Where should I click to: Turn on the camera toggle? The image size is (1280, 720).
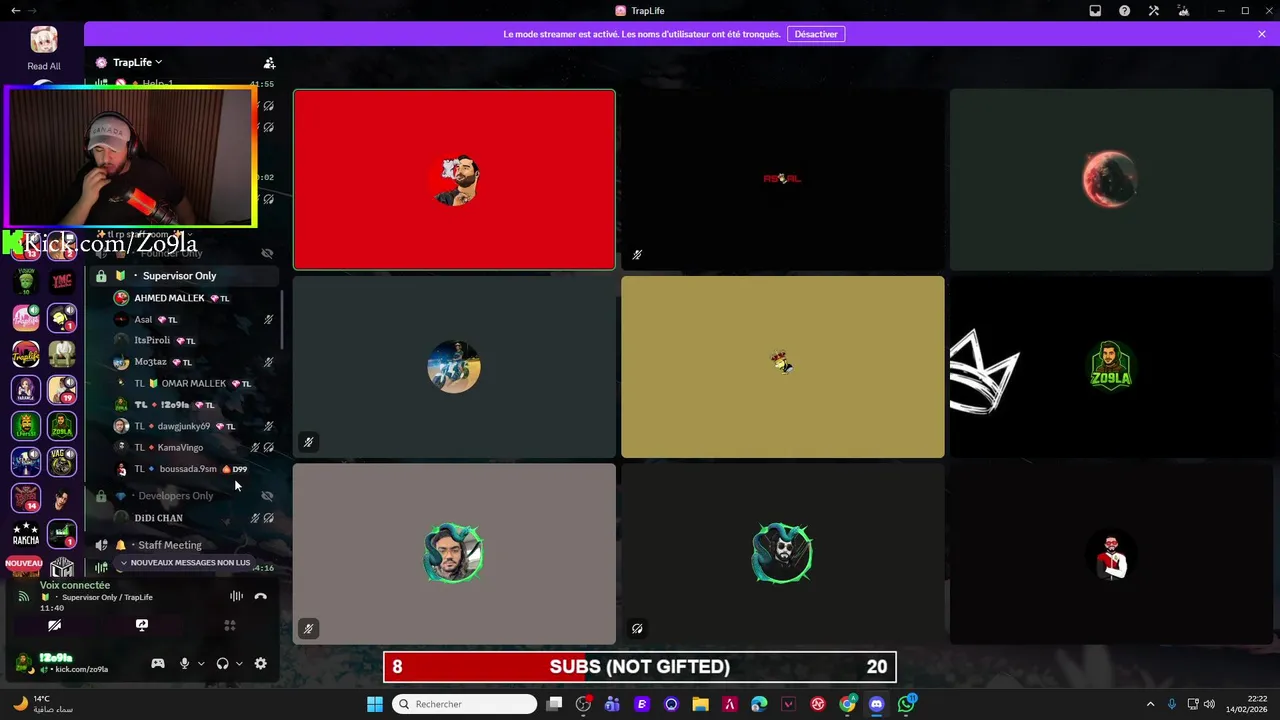[54, 625]
